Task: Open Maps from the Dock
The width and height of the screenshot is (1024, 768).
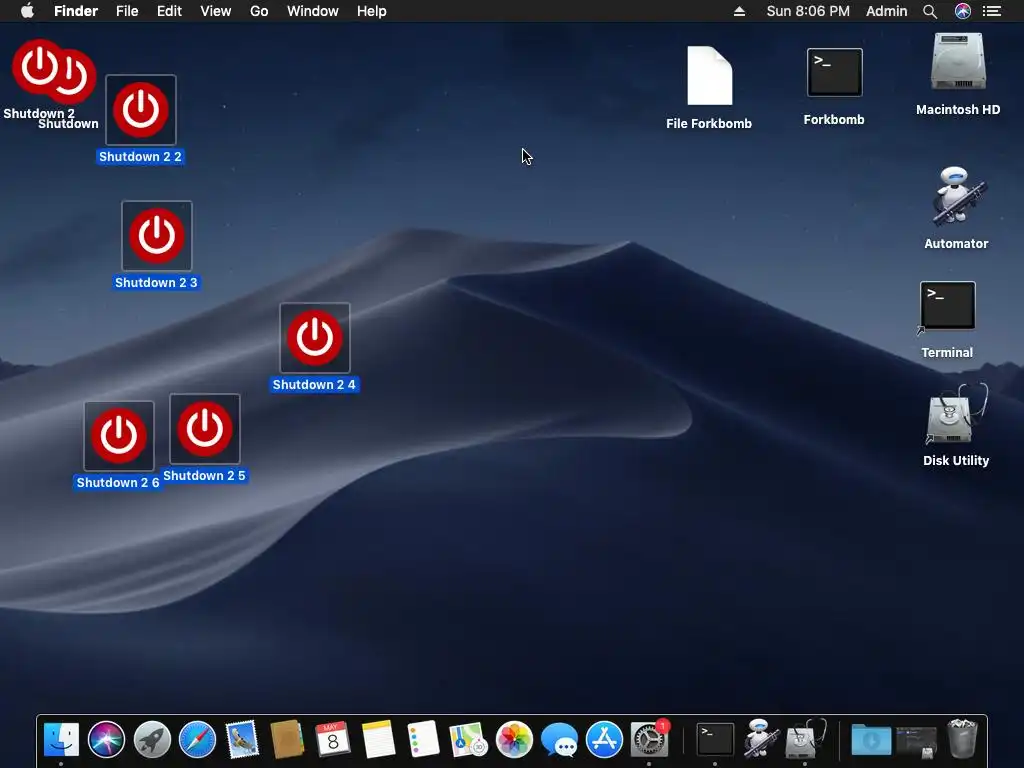Action: click(468, 739)
